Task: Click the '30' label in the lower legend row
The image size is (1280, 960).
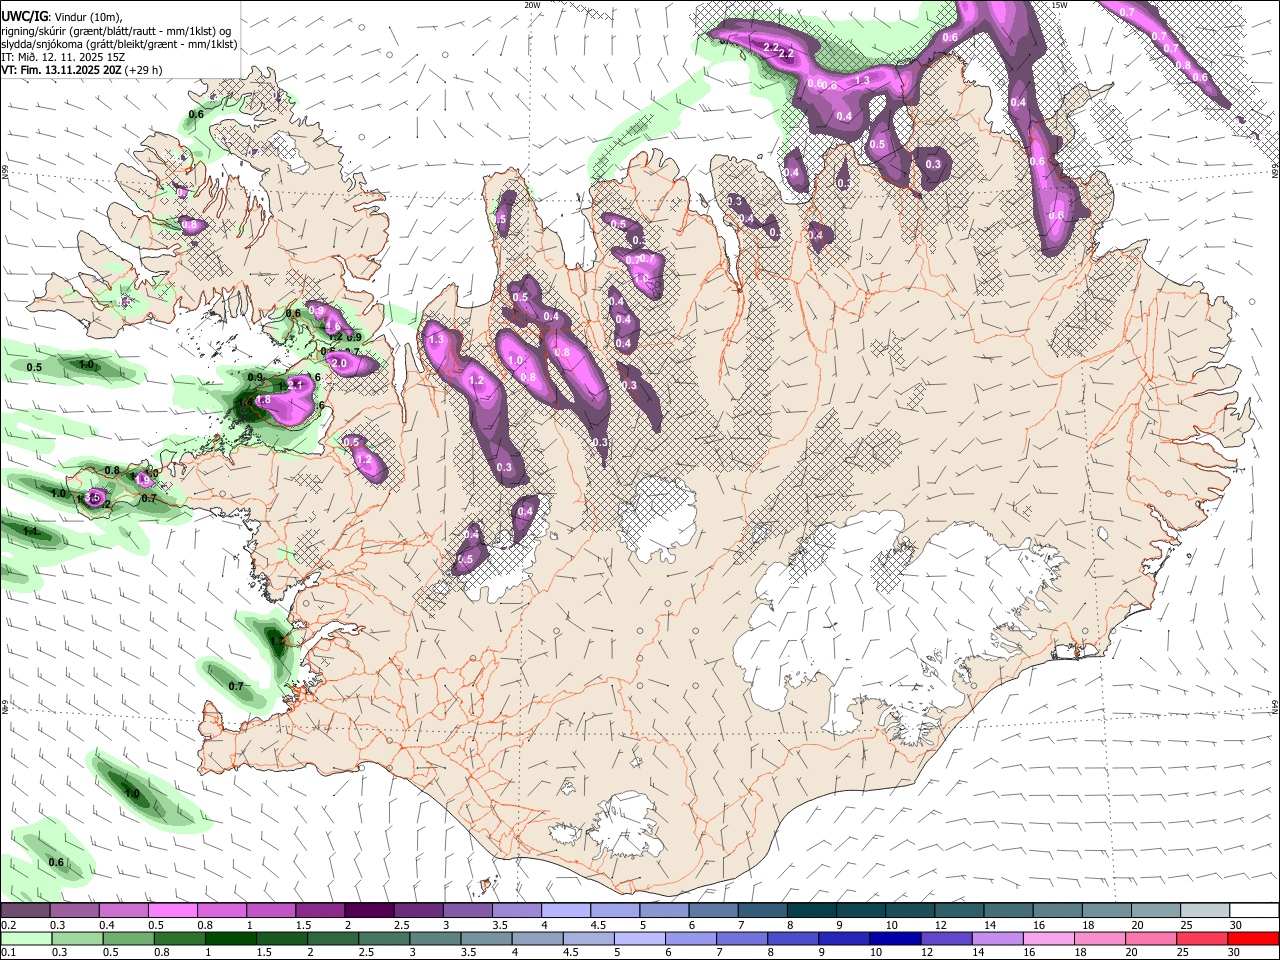Action: tap(1233, 952)
